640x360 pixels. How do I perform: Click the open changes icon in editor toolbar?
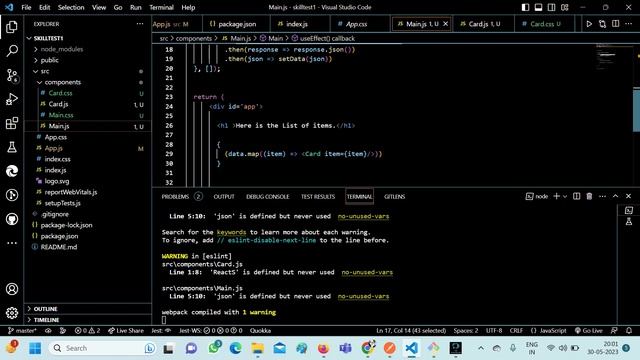[x=602, y=24]
